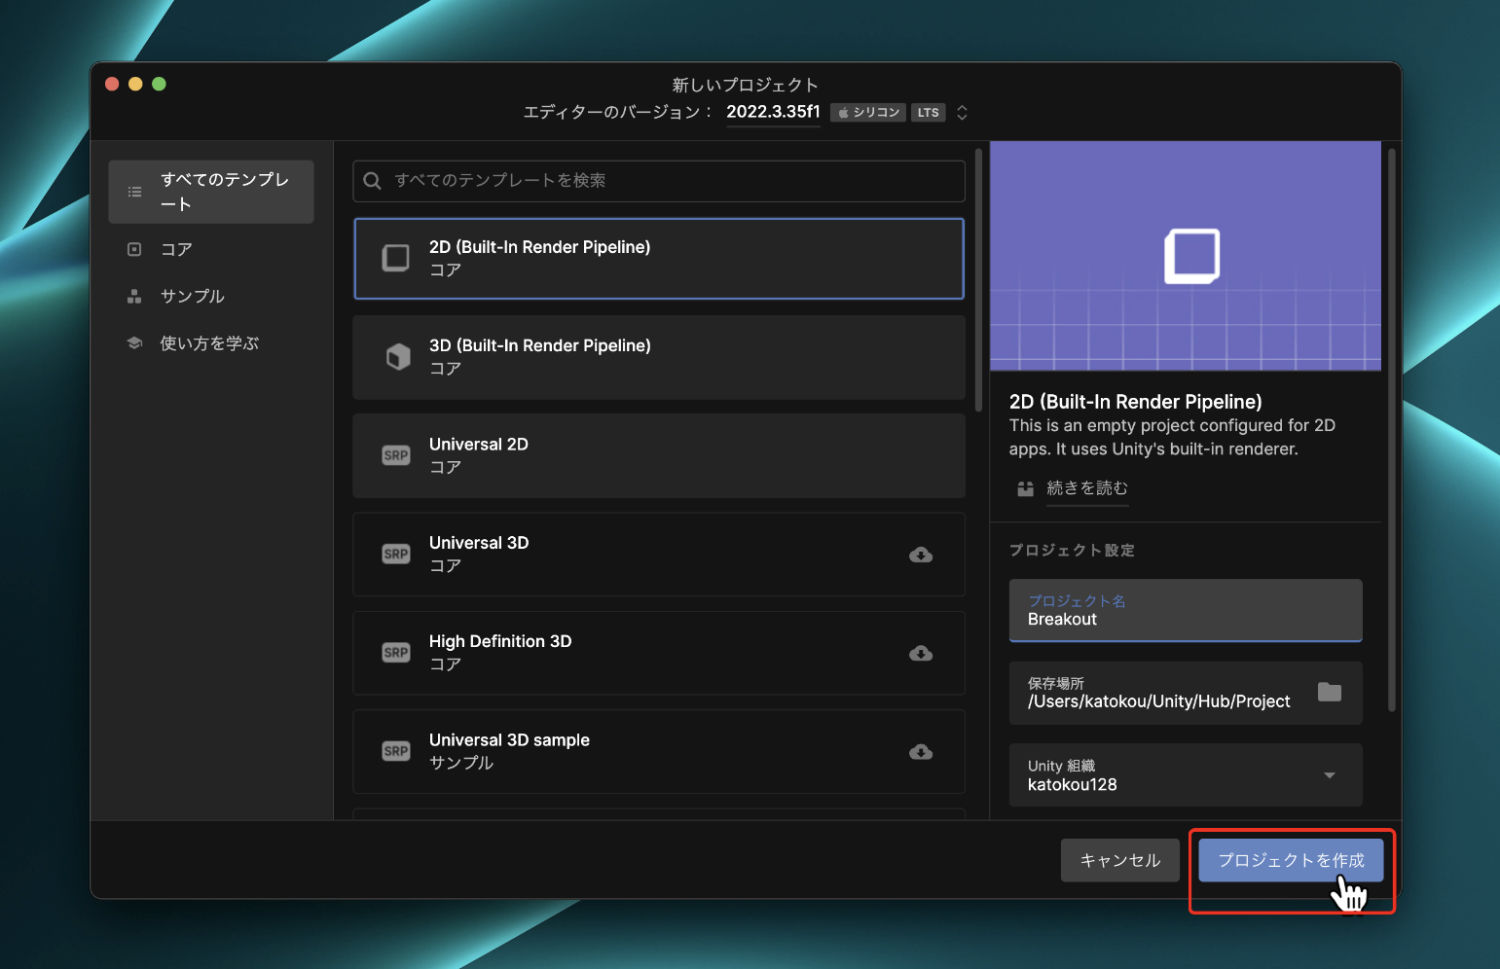
Task: Open the editor version selector arrows
Action: (x=962, y=112)
